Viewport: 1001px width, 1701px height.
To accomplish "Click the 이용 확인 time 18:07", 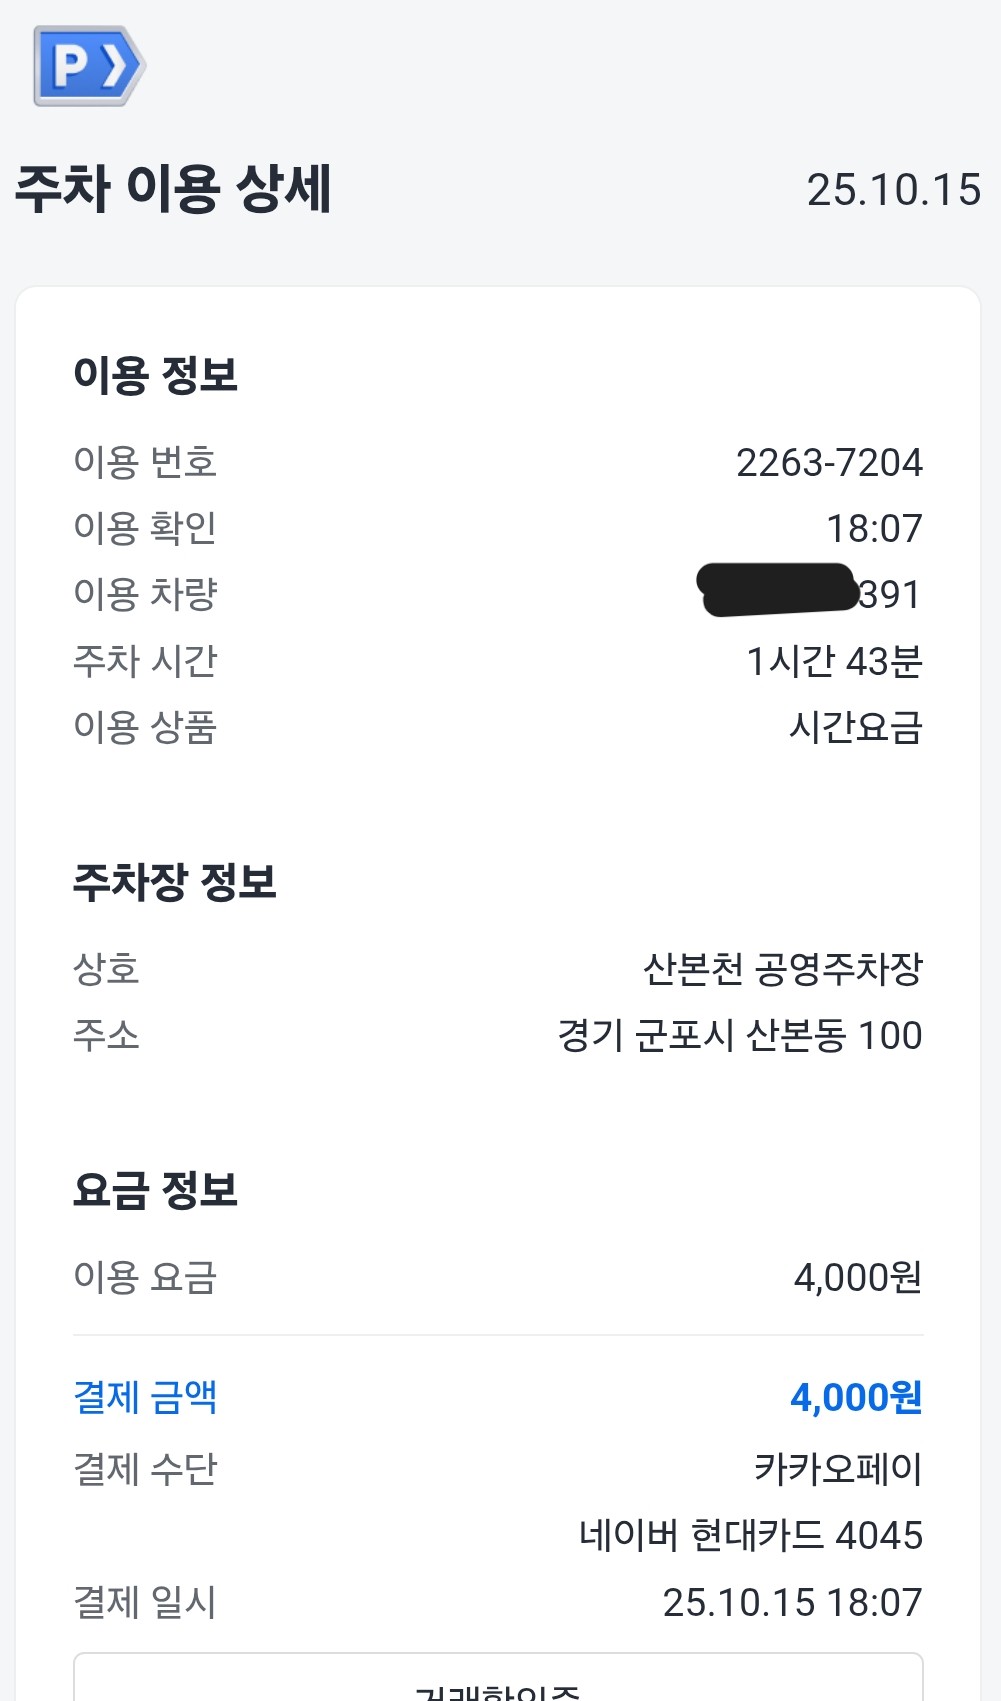I will [x=874, y=528].
